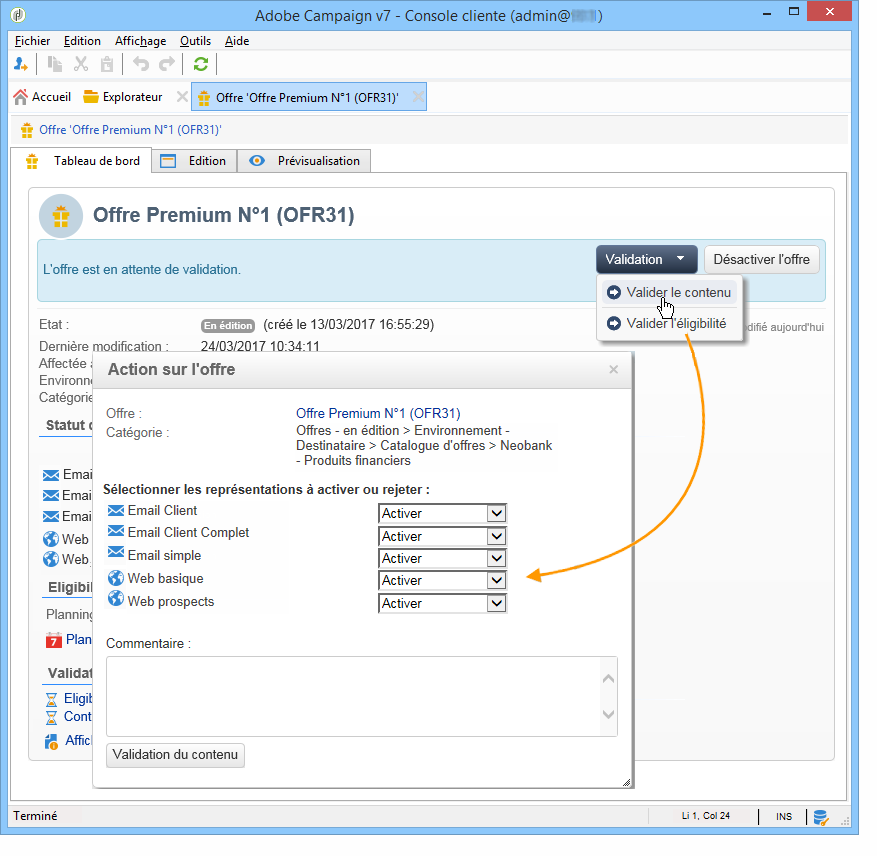This screenshot has height=856, width=877.
Task: Switch to the Prévisualisation tab
Action: [304, 161]
